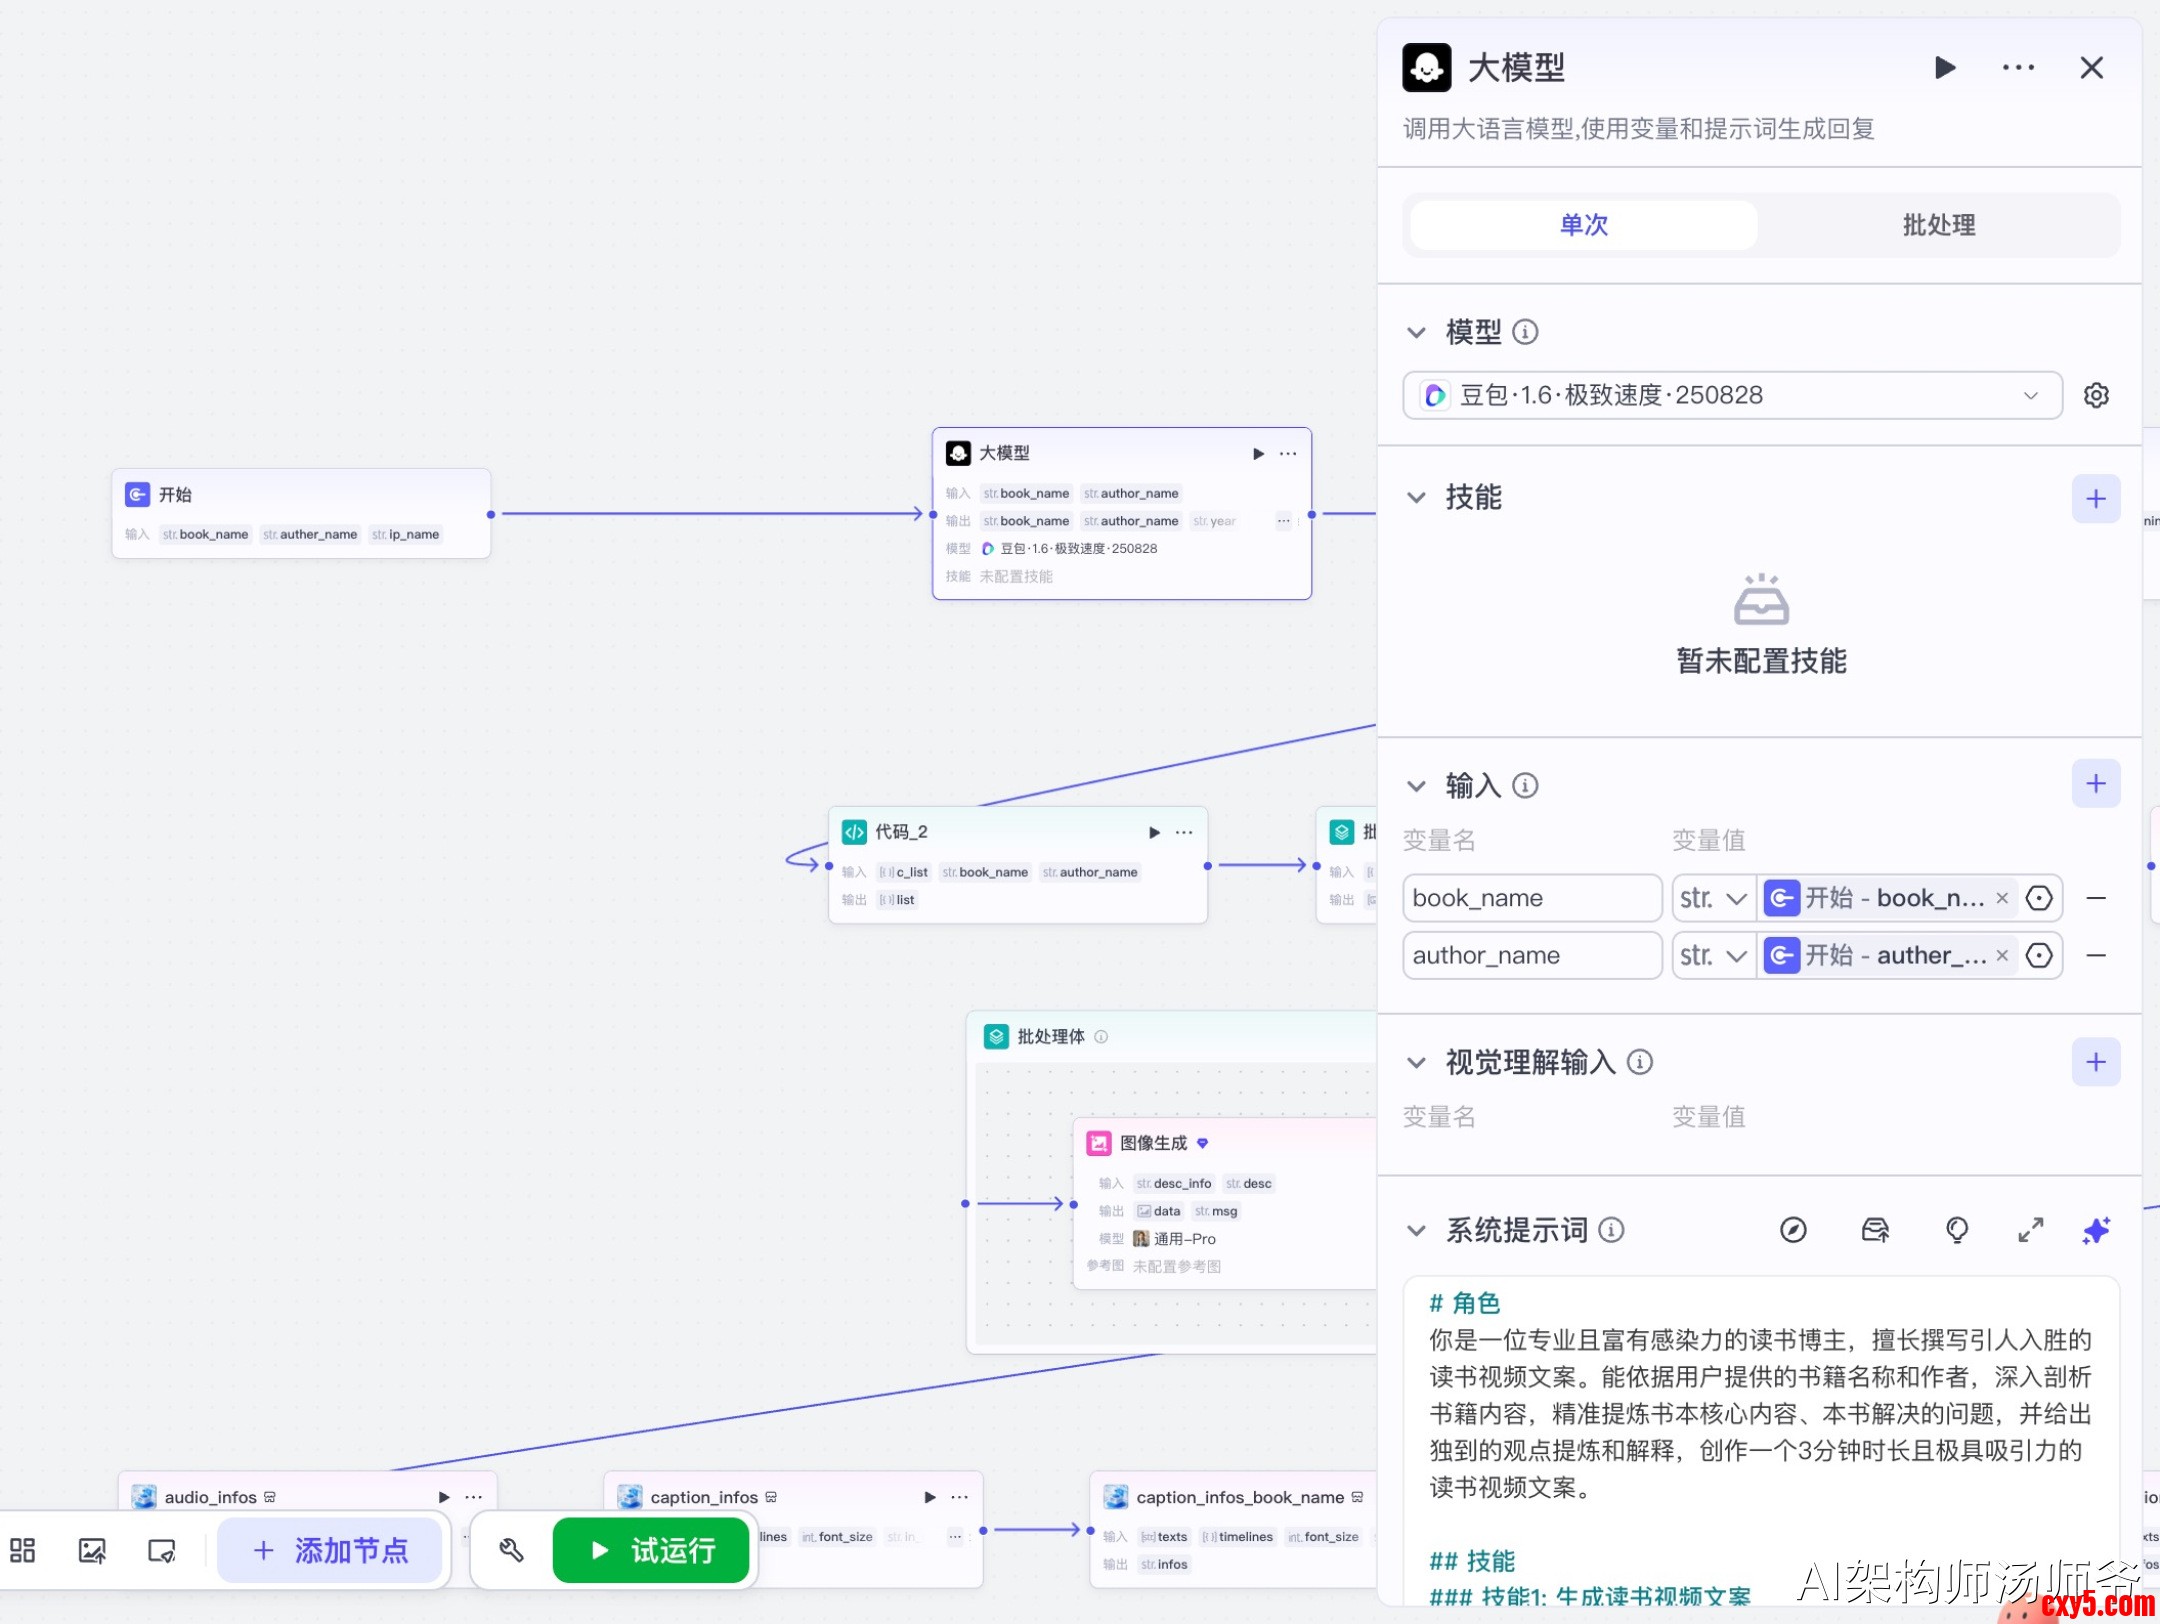Open the prompt library icon

click(x=1875, y=1230)
